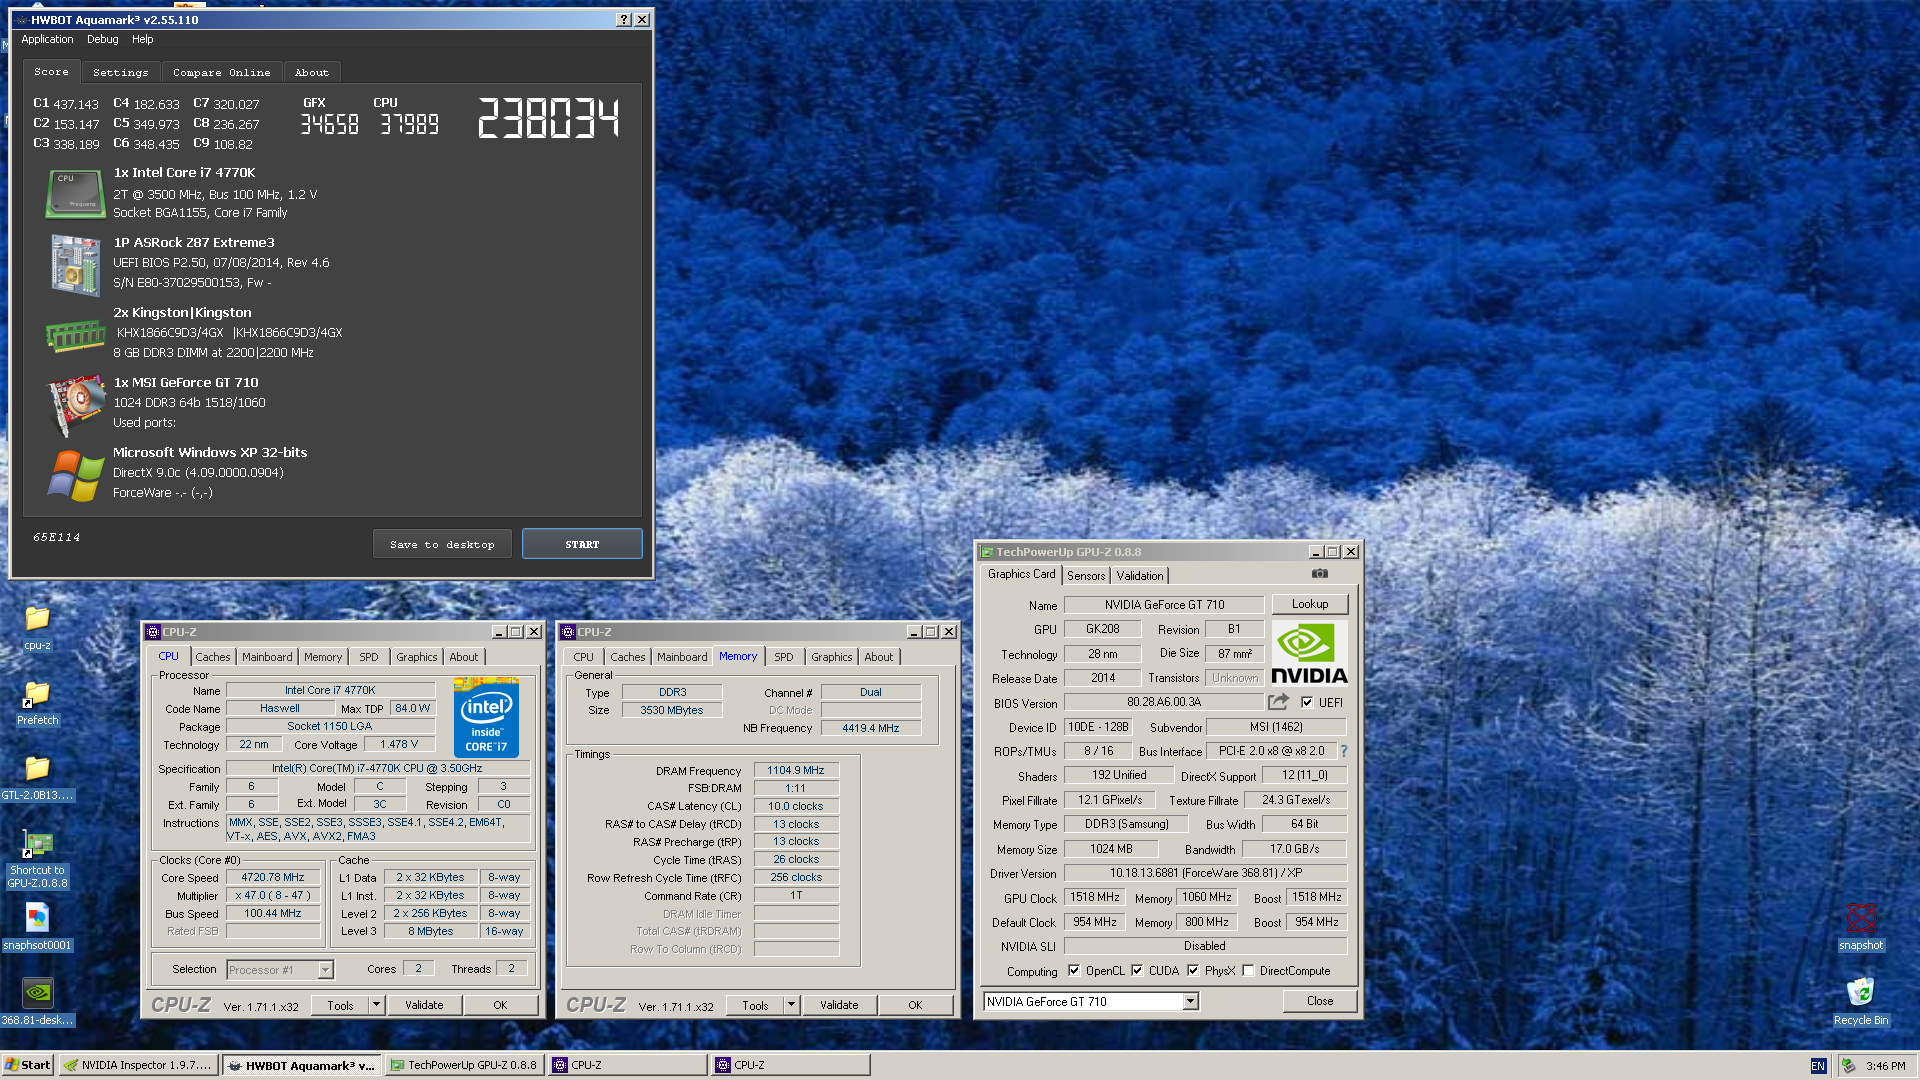Toggle the DirectCompute checkbox
The height and width of the screenshot is (1080, 1920).
(1248, 970)
